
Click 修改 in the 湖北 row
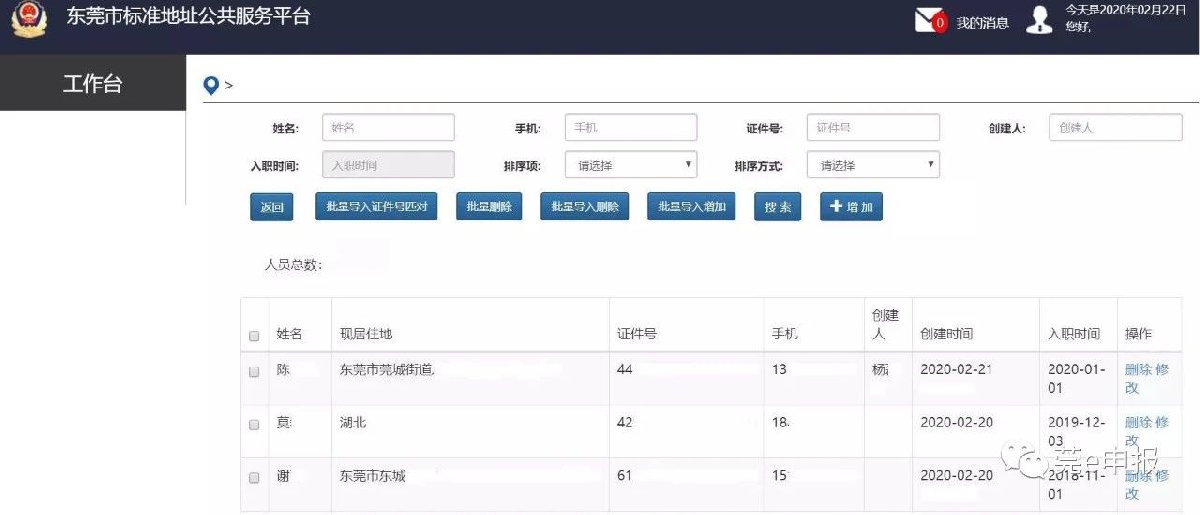click(x=1147, y=431)
